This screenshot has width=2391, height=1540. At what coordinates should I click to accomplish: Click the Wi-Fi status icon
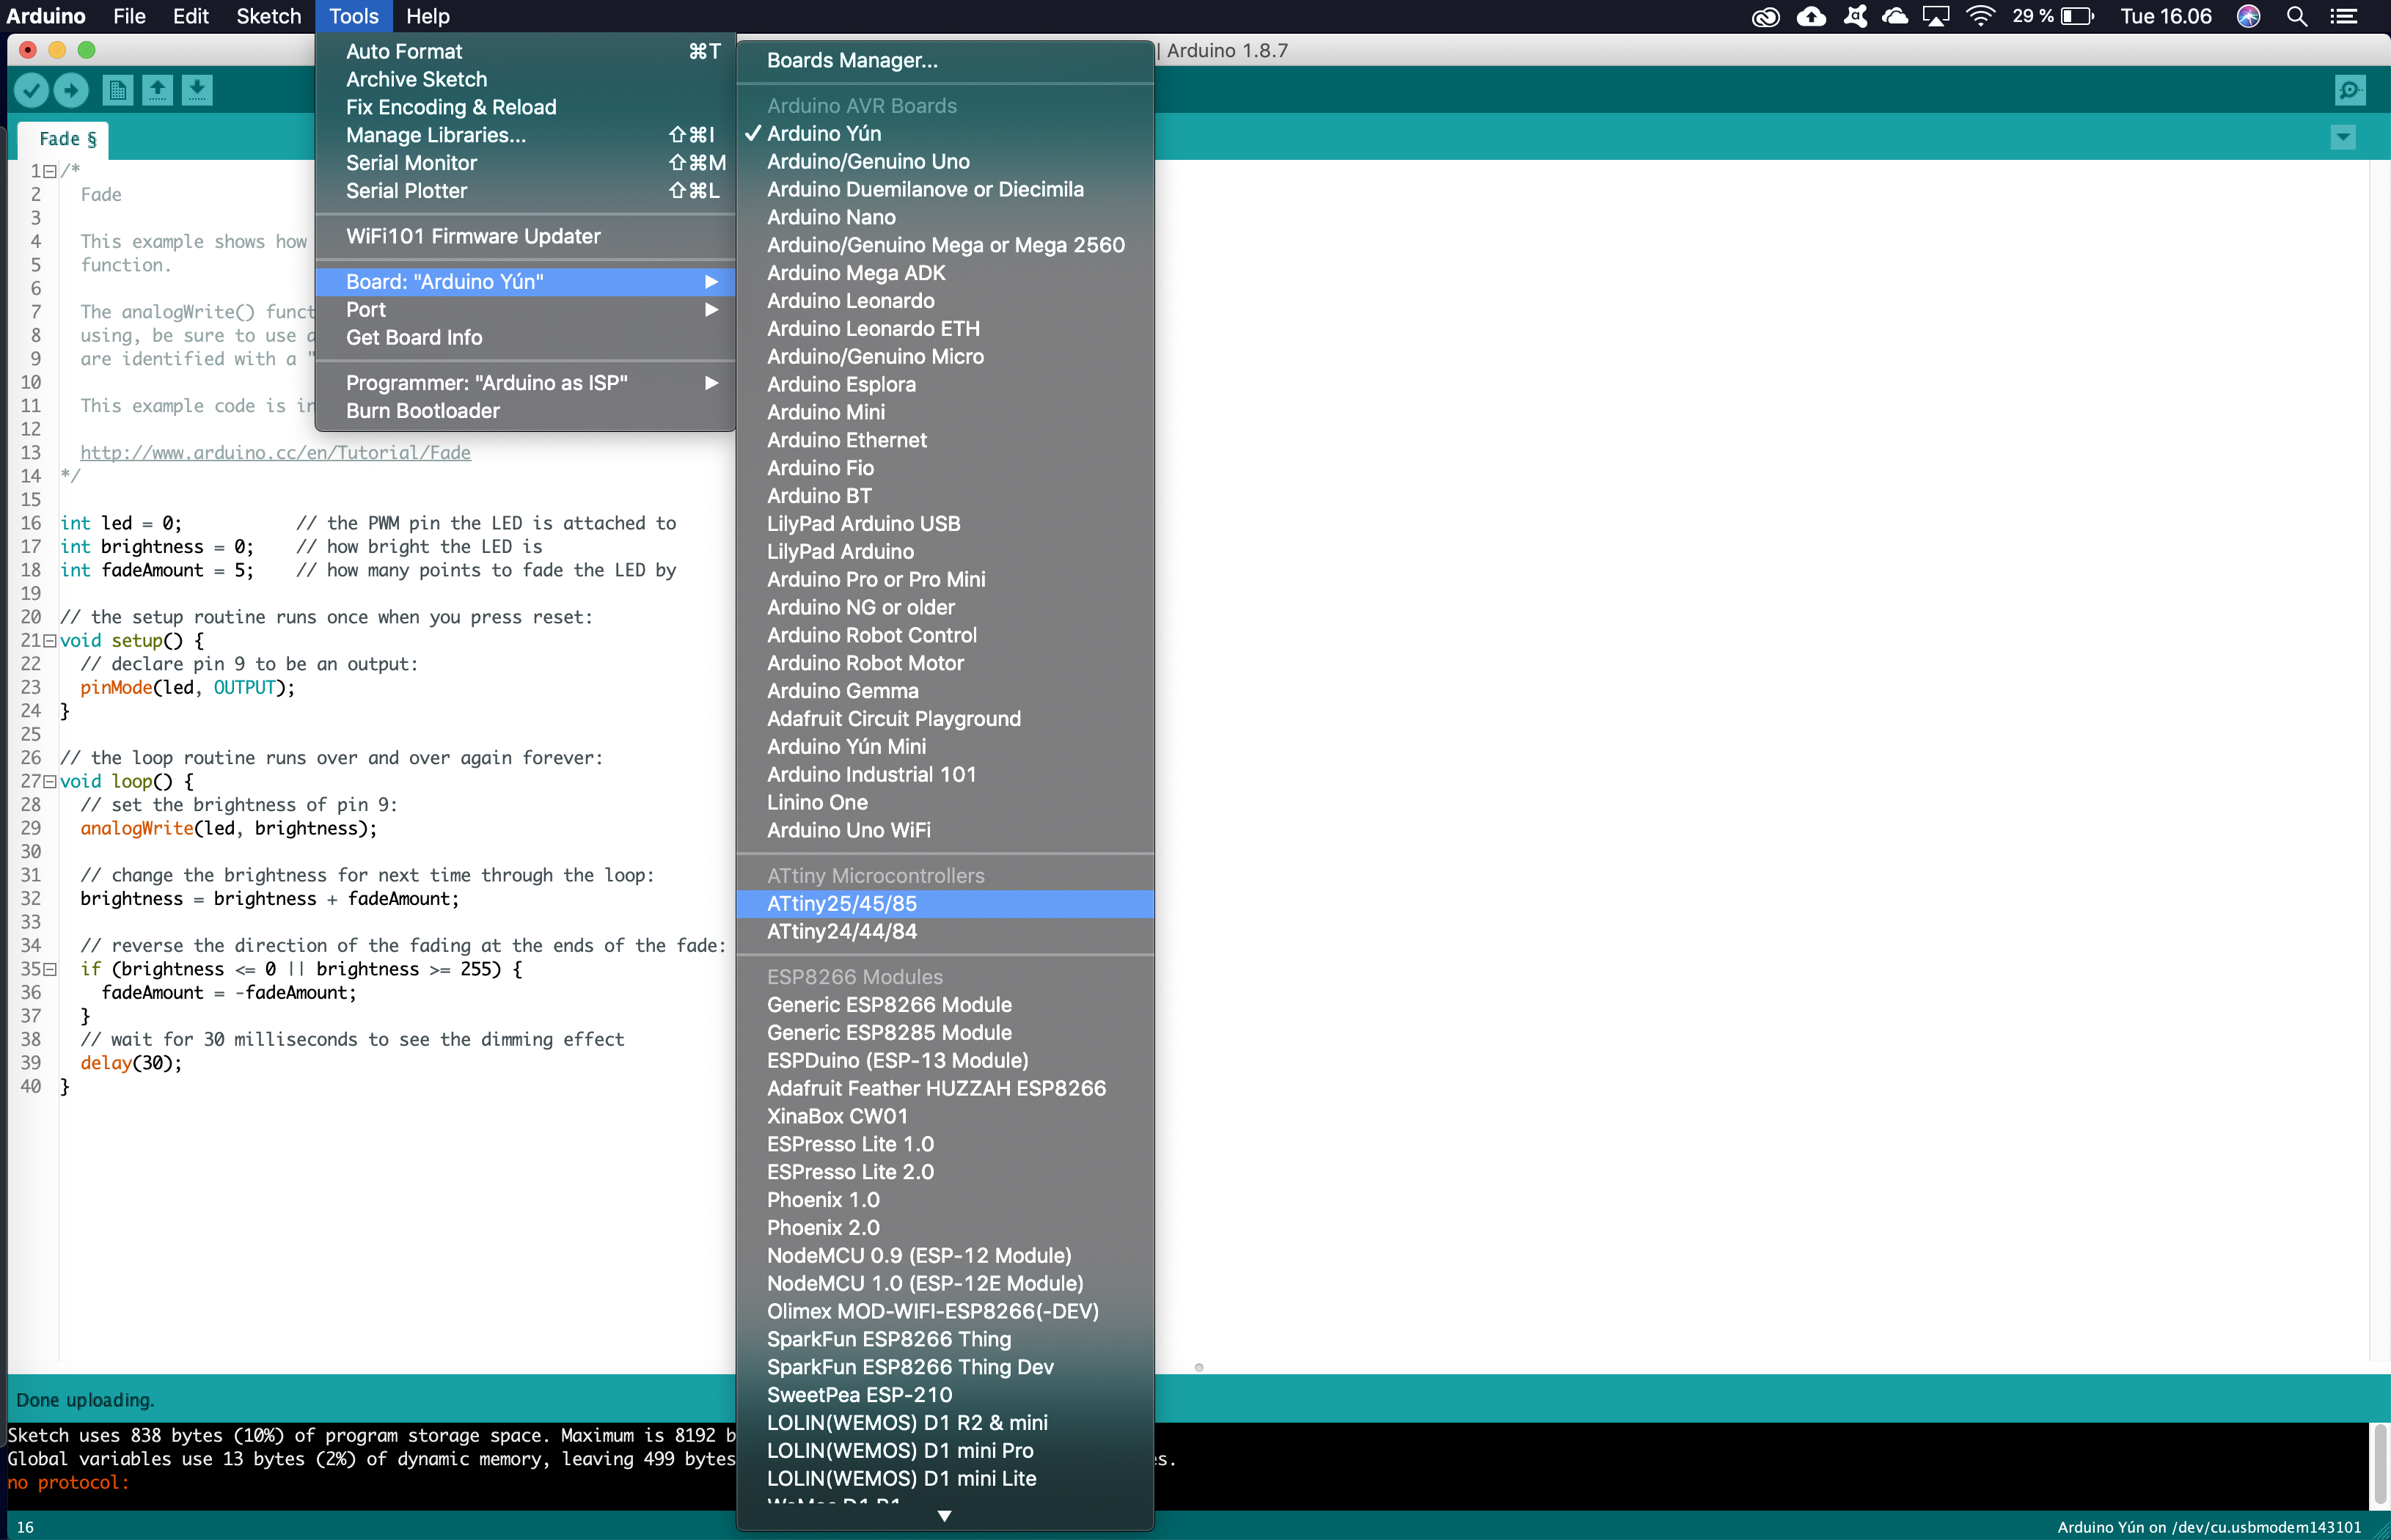pos(1980,16)
